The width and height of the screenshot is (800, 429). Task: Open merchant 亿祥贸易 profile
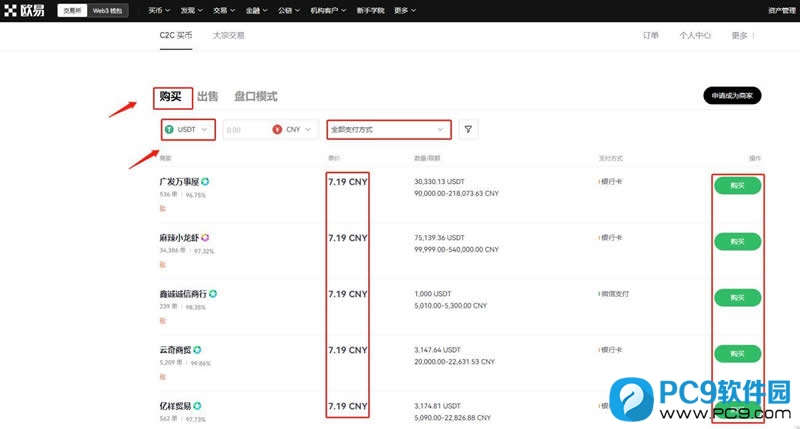[x=176, y=406]
